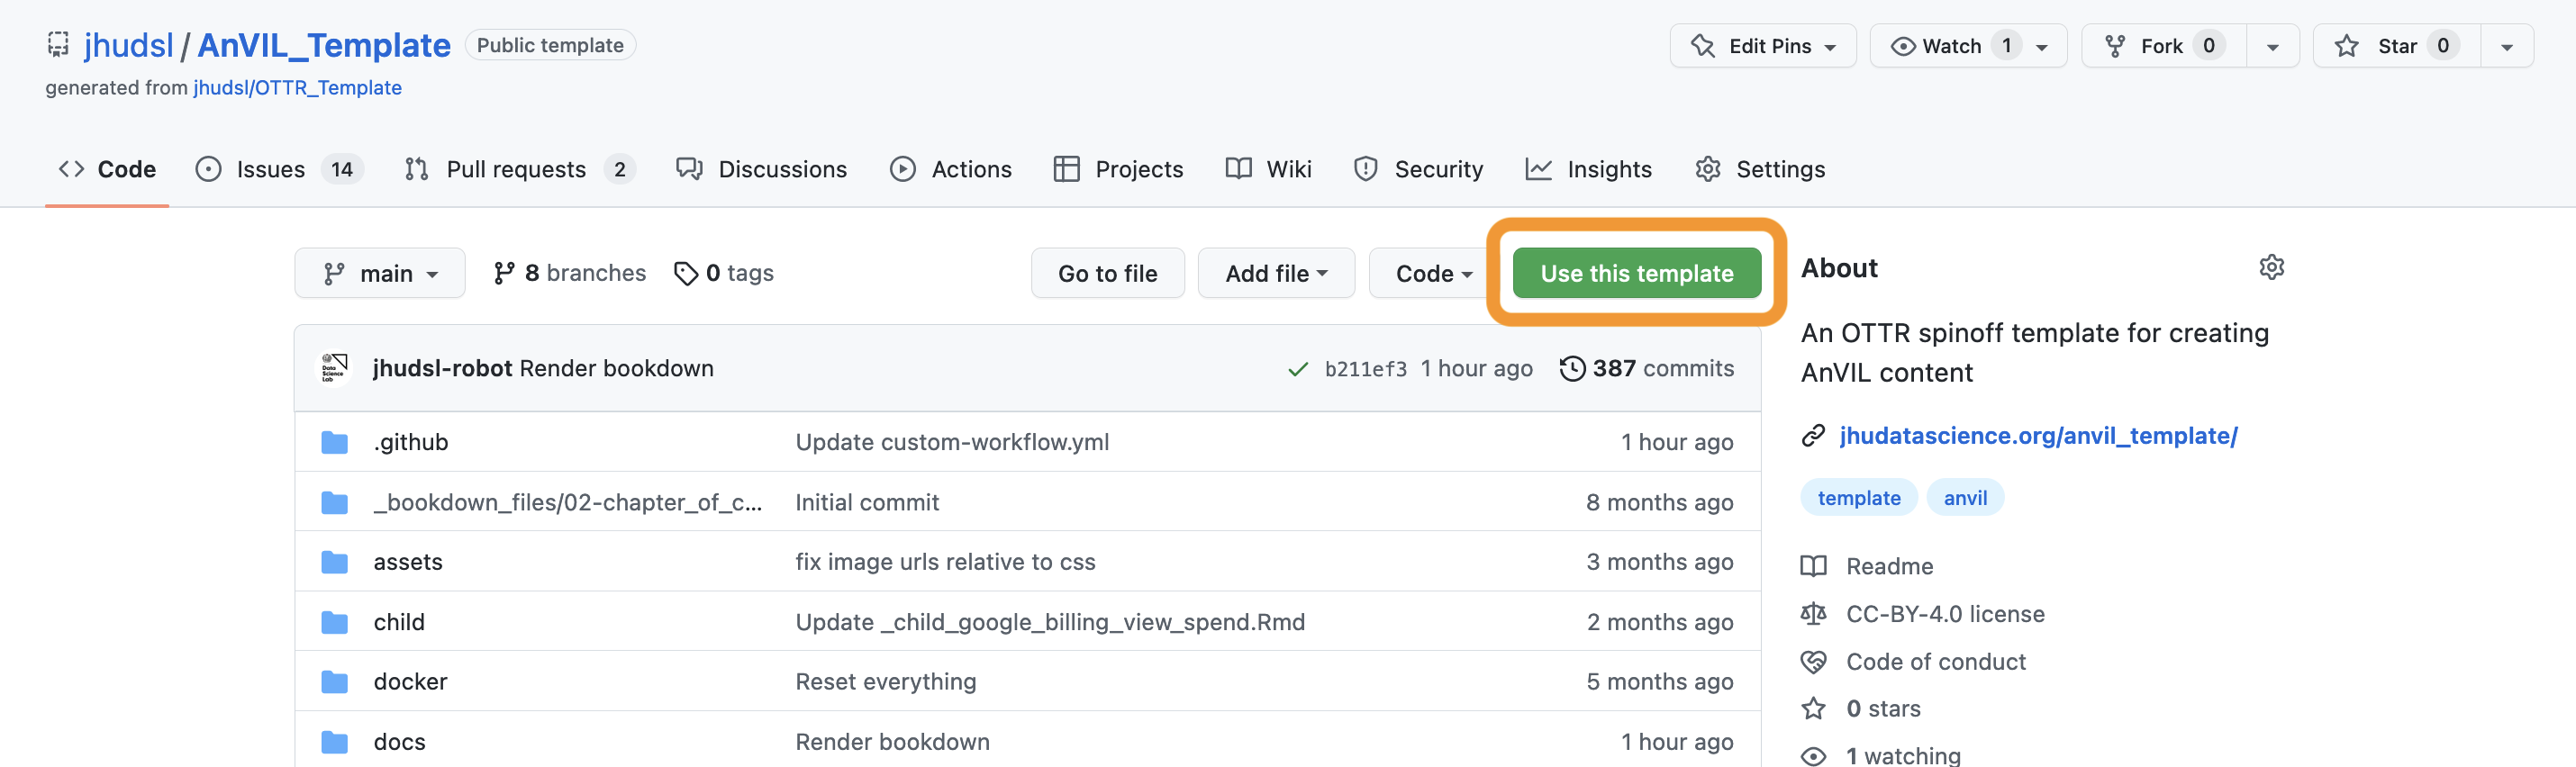Open the repository Settings tab
Viewport: 2576px width, 767px height.
tap(1761, 169)
